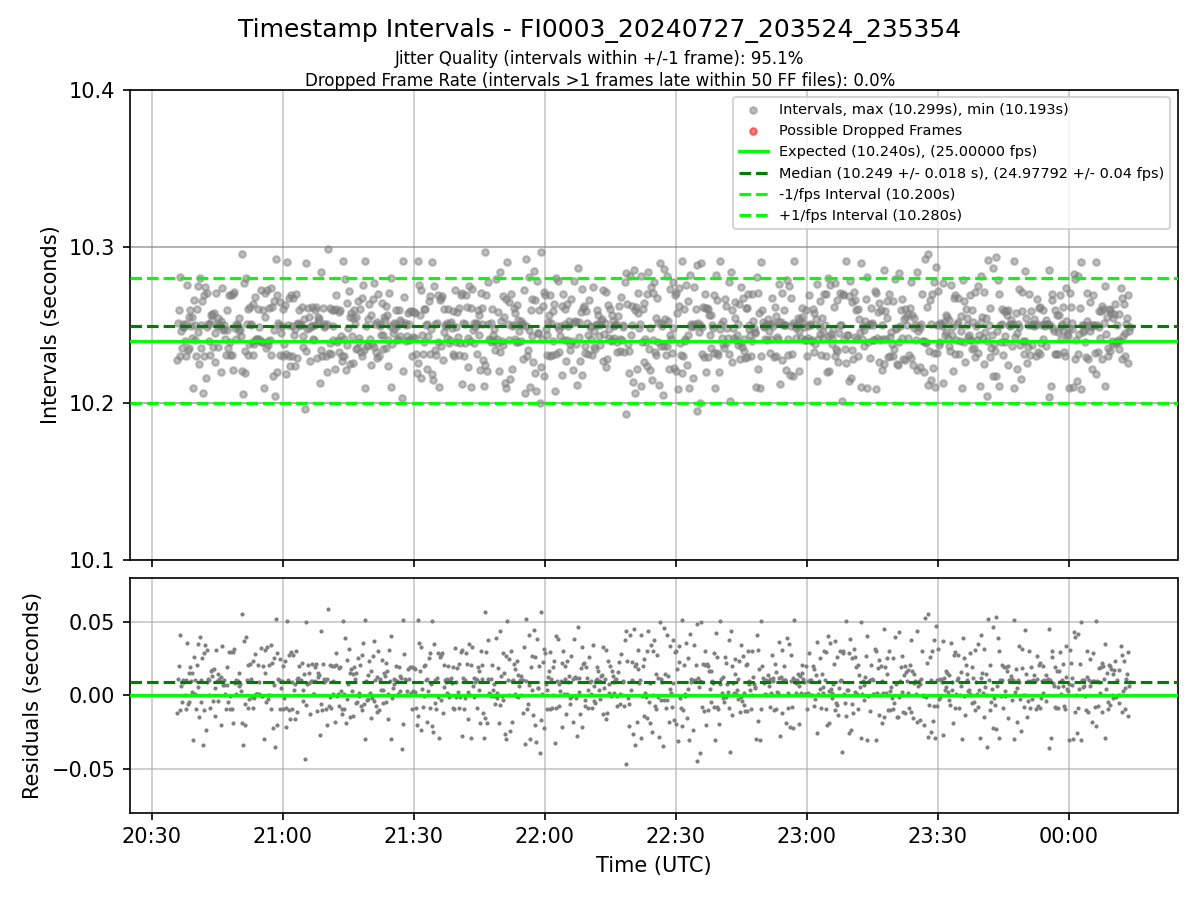
Task: Click legend entry '+1/fps Interval (10.280s)'
Action: click(870, 215)
